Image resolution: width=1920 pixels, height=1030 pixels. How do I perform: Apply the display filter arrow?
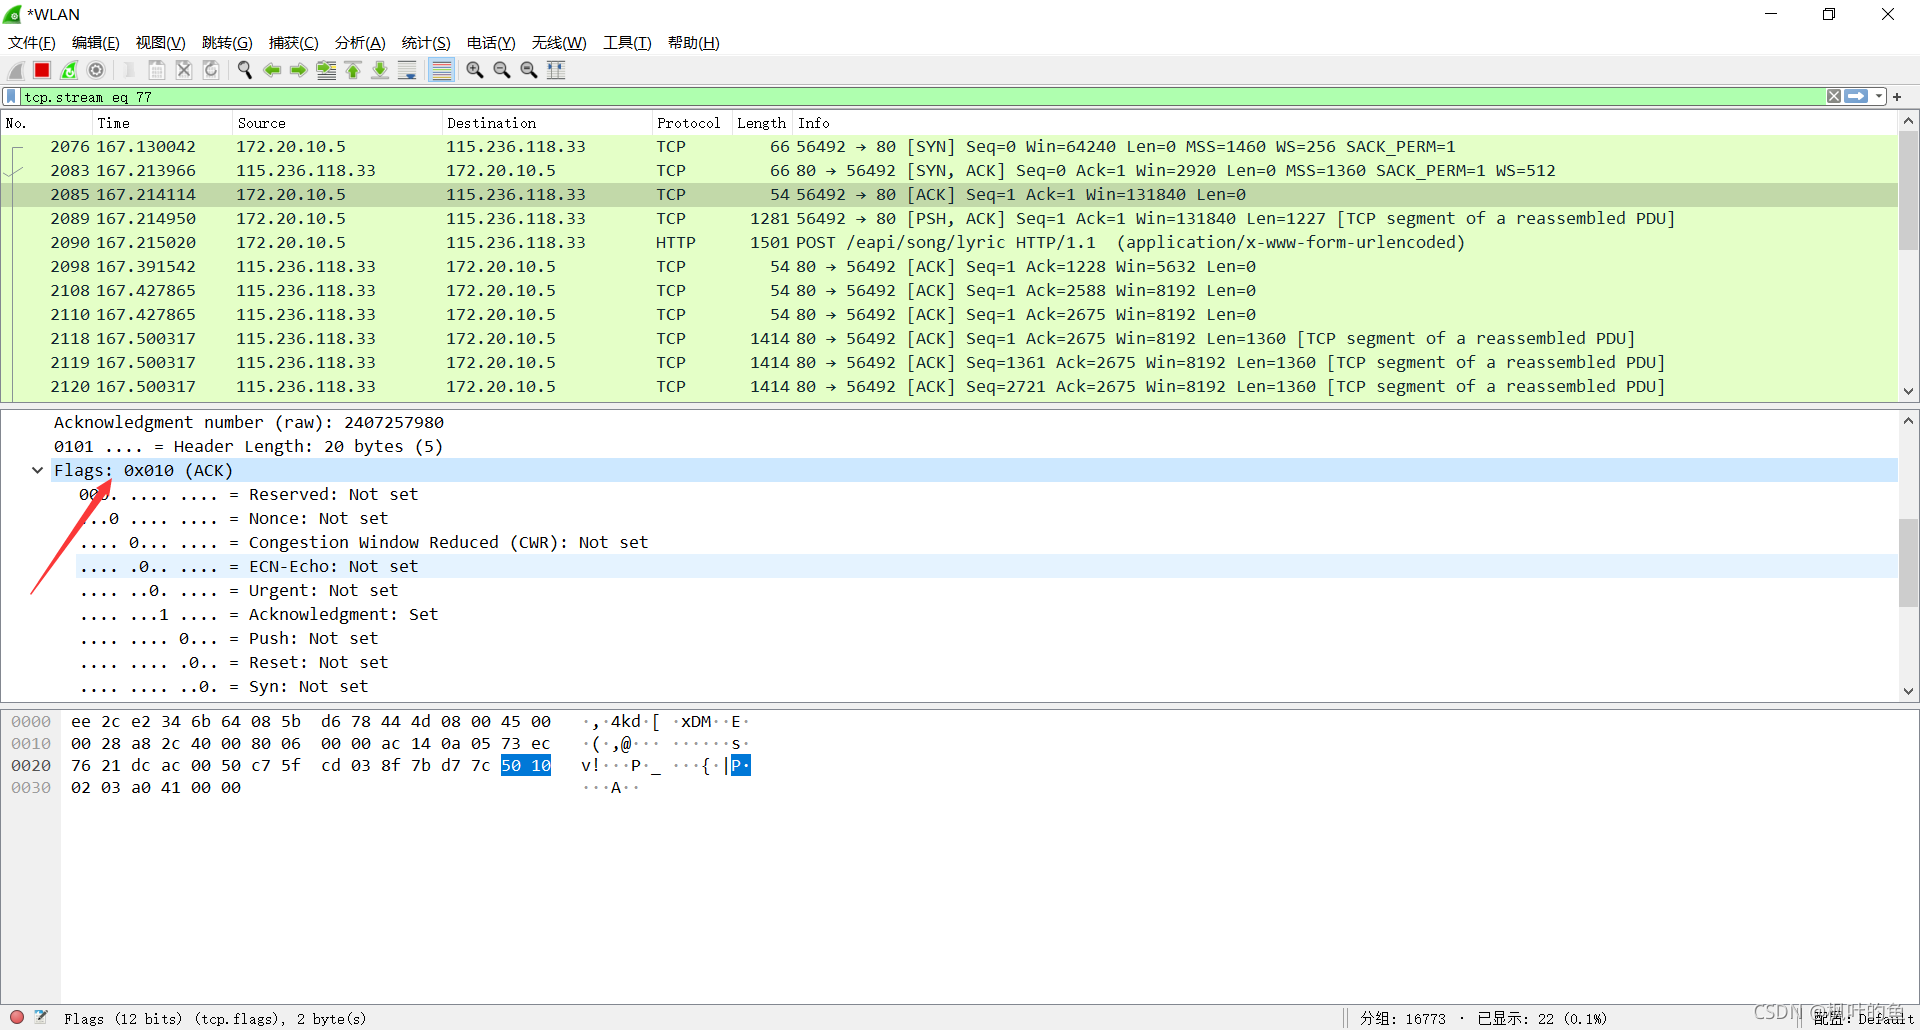(1856, 97)
